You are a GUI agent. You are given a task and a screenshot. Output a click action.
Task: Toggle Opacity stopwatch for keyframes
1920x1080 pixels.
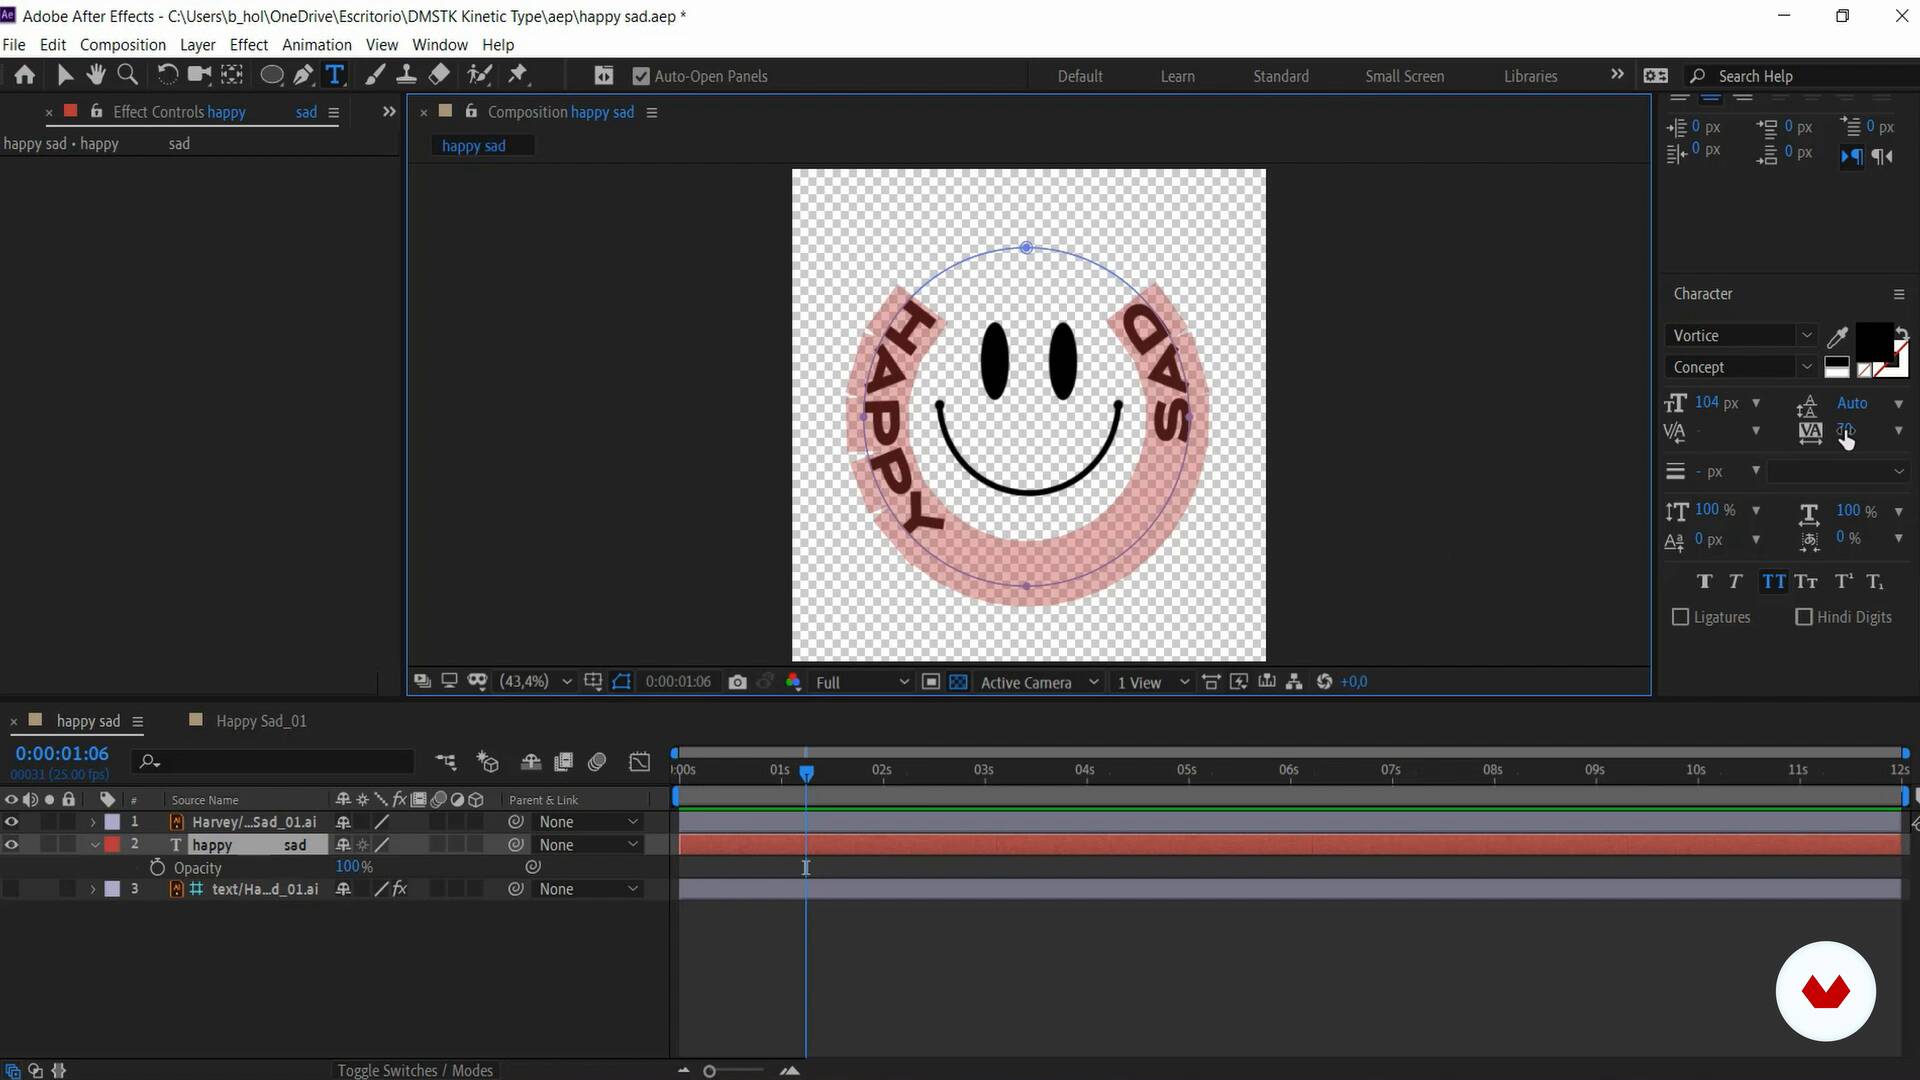click(x=157, y=868)
